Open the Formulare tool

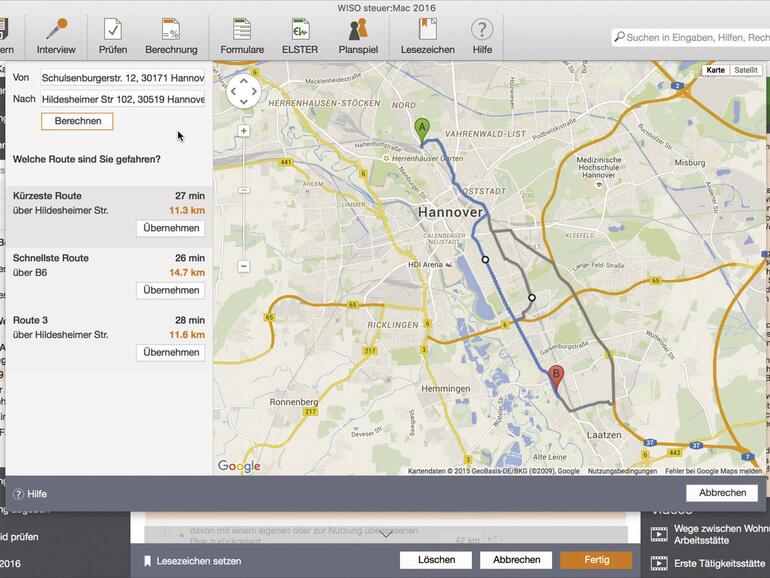[242, 36]
